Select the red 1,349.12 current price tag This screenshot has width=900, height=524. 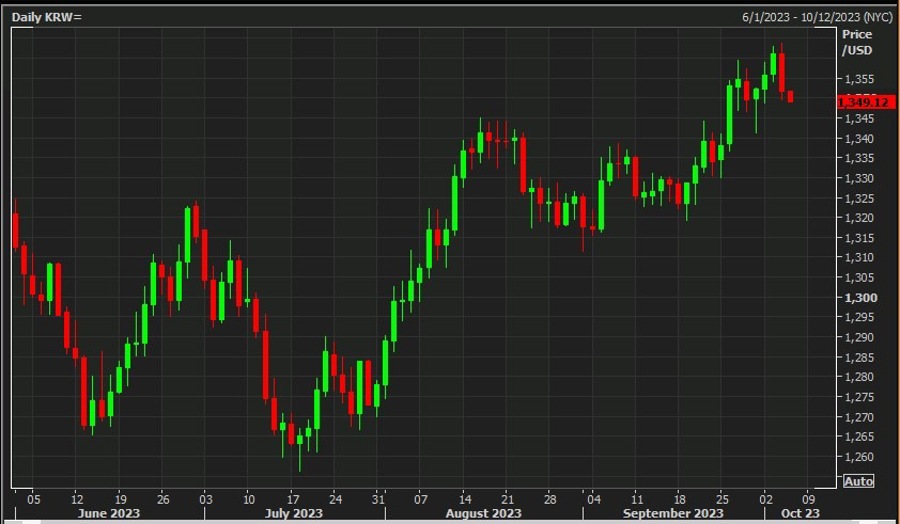pos(867,103)
